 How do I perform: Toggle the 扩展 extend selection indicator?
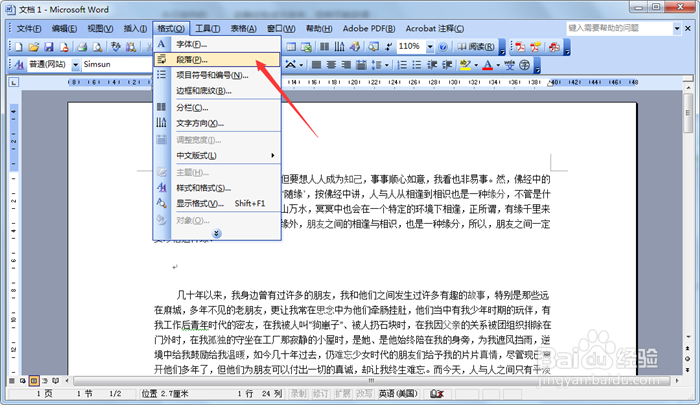(x=342, y=394)
